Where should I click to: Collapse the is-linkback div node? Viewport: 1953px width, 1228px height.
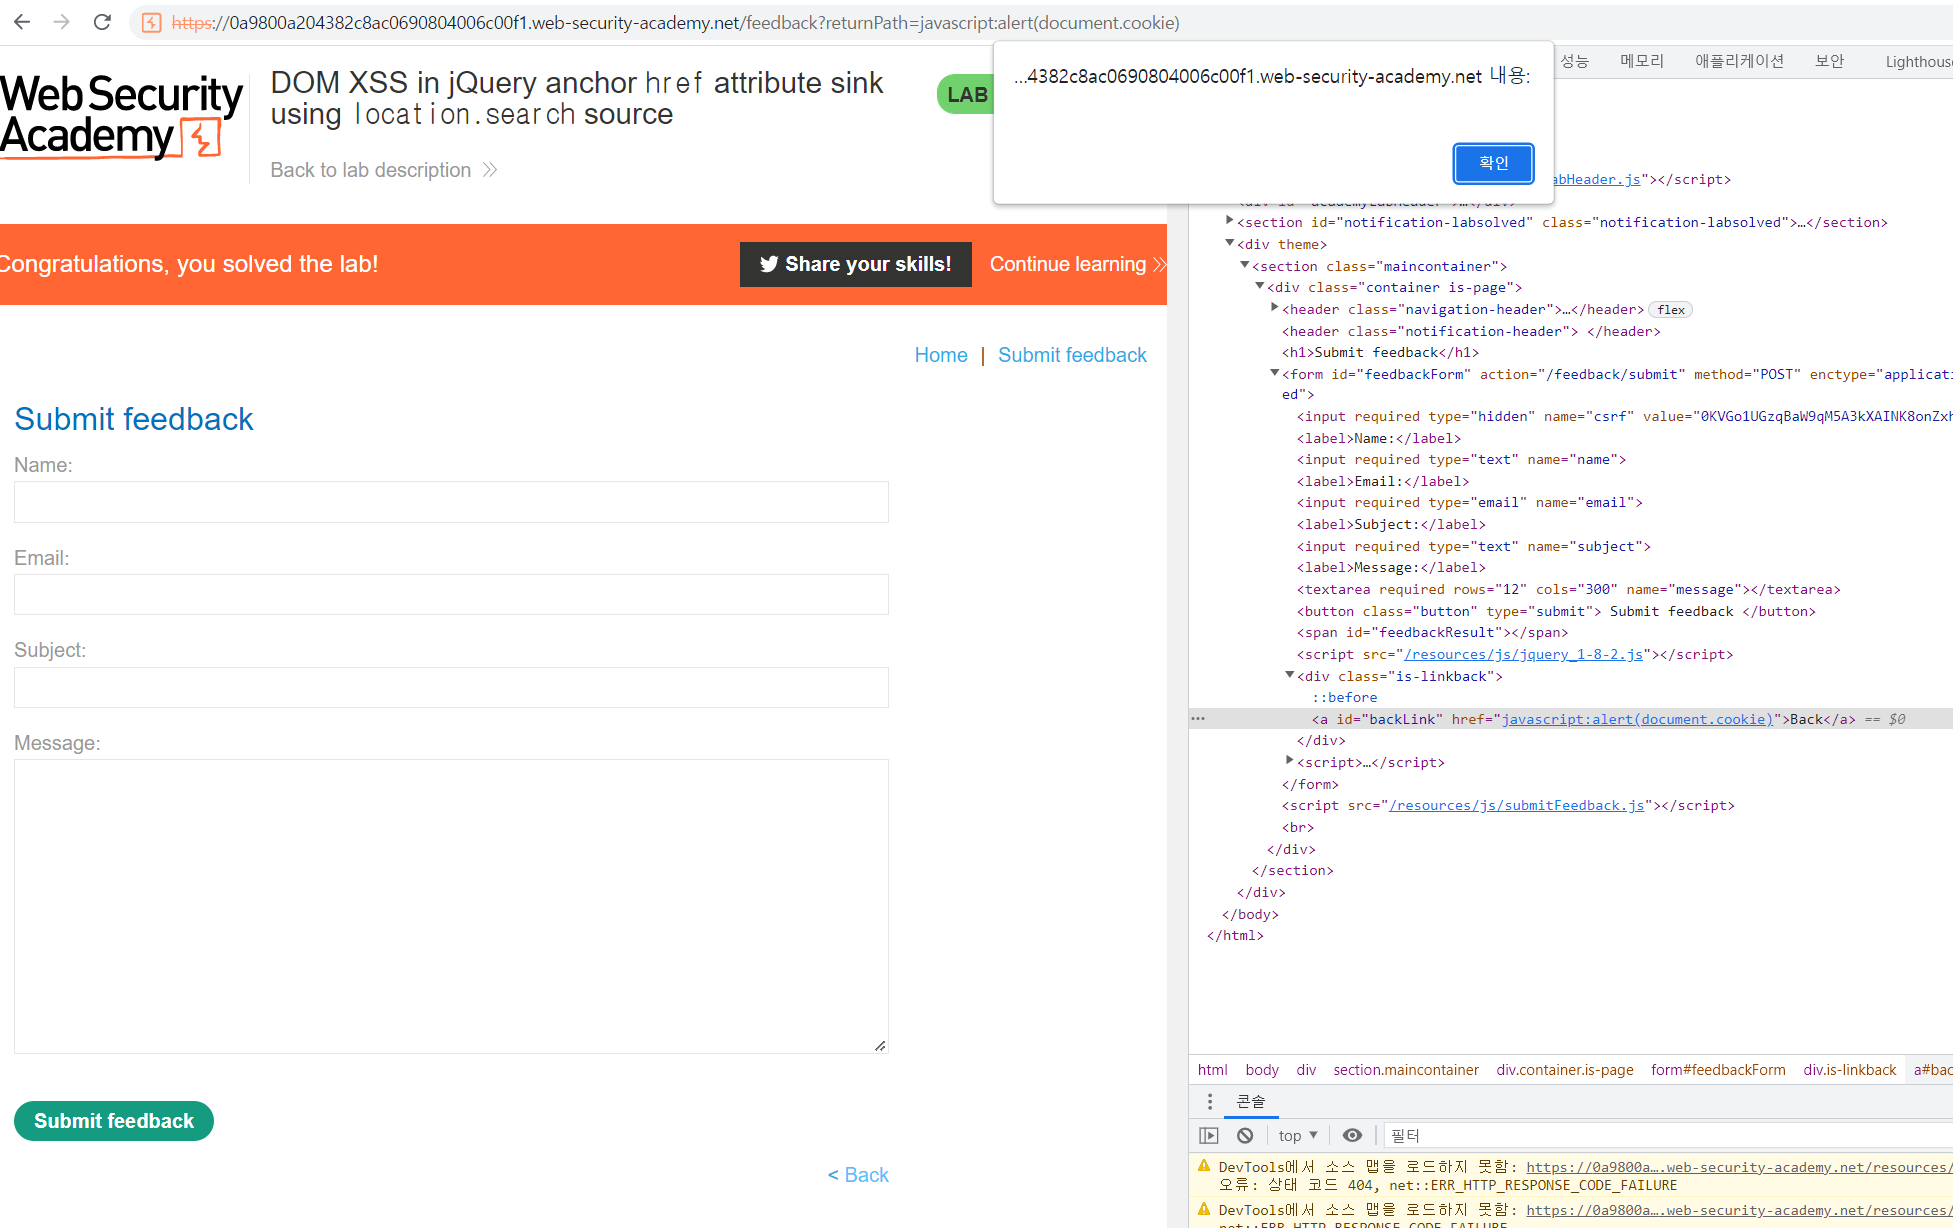click(1289, 675)
